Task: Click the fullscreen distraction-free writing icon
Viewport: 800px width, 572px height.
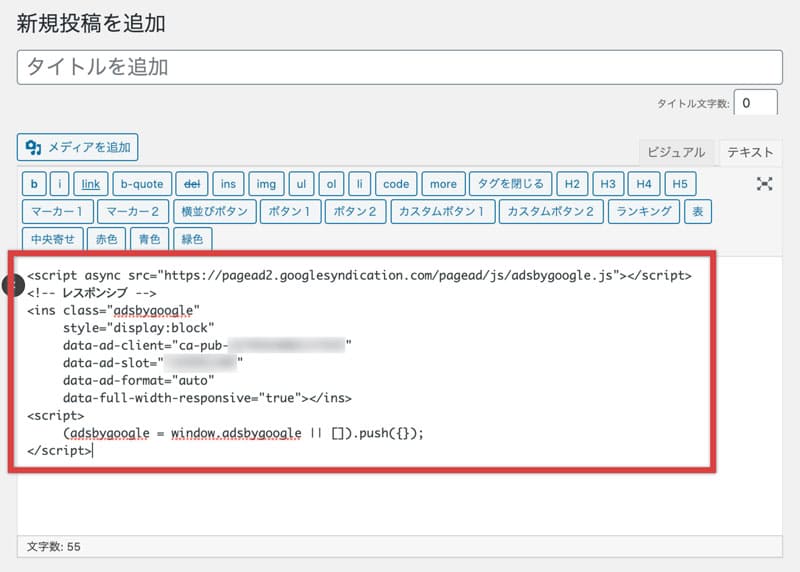Action: click(764, 184)
